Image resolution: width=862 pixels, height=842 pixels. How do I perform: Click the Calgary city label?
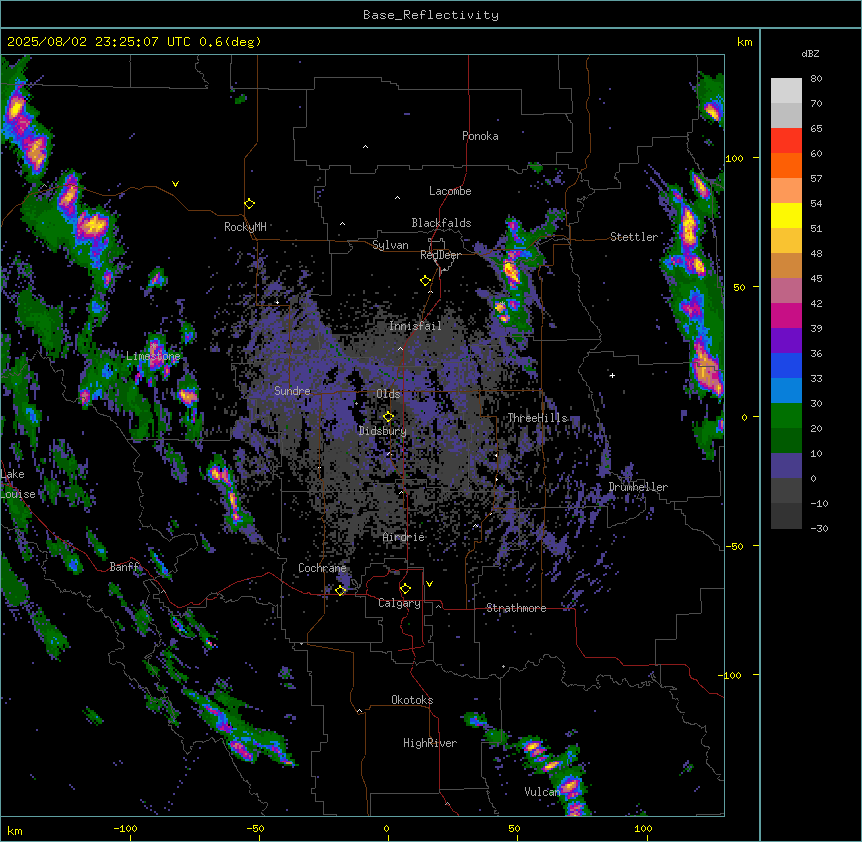point(399,603)
